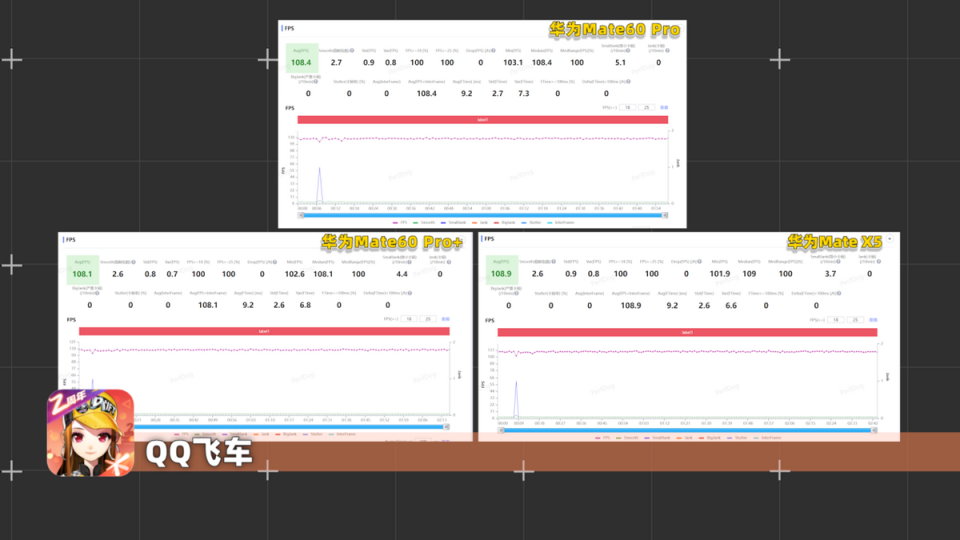
Task: Click SmallJank value 3.7 in Mate X5 panel
Action: (830, 274)
